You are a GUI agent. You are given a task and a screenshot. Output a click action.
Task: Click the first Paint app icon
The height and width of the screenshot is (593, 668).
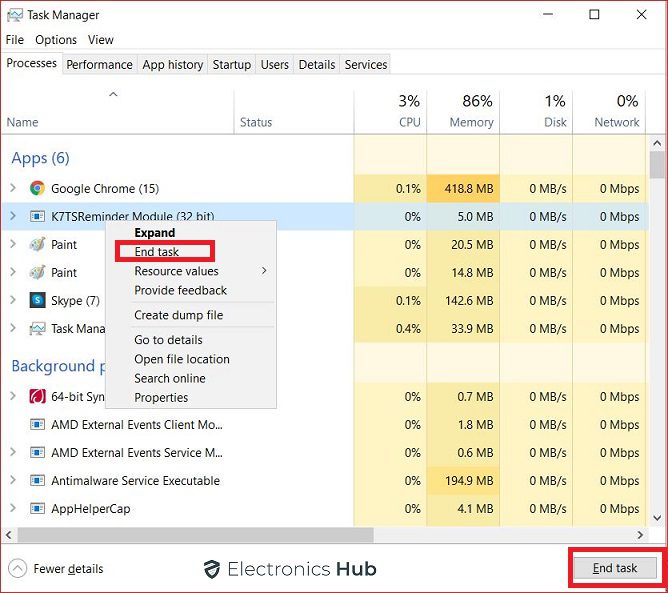click(37, 244)
